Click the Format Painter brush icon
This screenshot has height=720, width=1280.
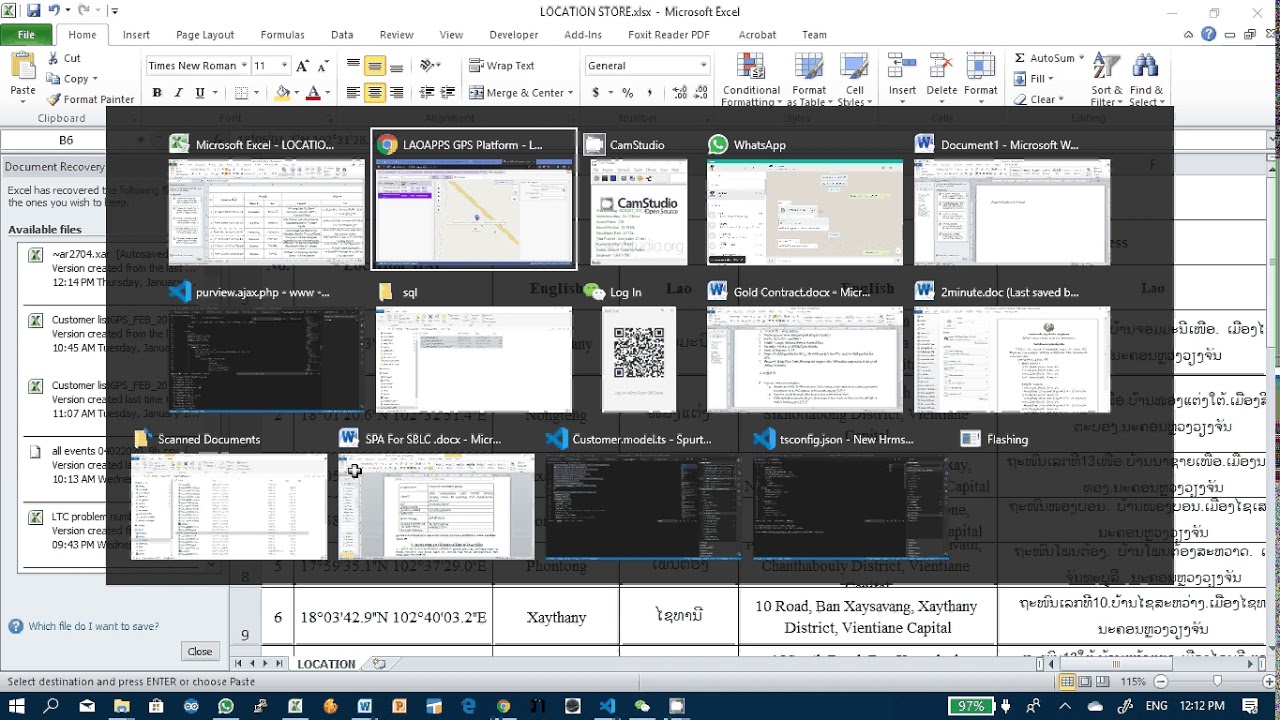[54, 99]
